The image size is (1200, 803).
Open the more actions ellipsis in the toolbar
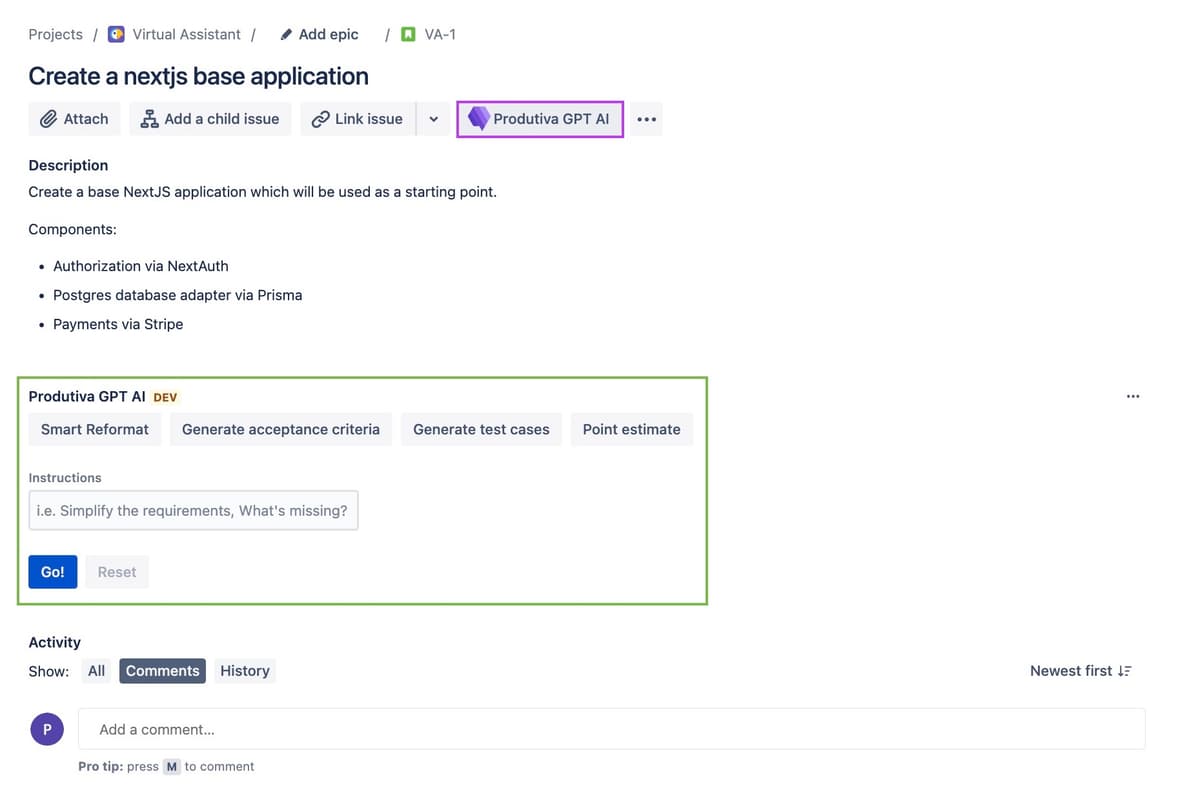[647, 119]
